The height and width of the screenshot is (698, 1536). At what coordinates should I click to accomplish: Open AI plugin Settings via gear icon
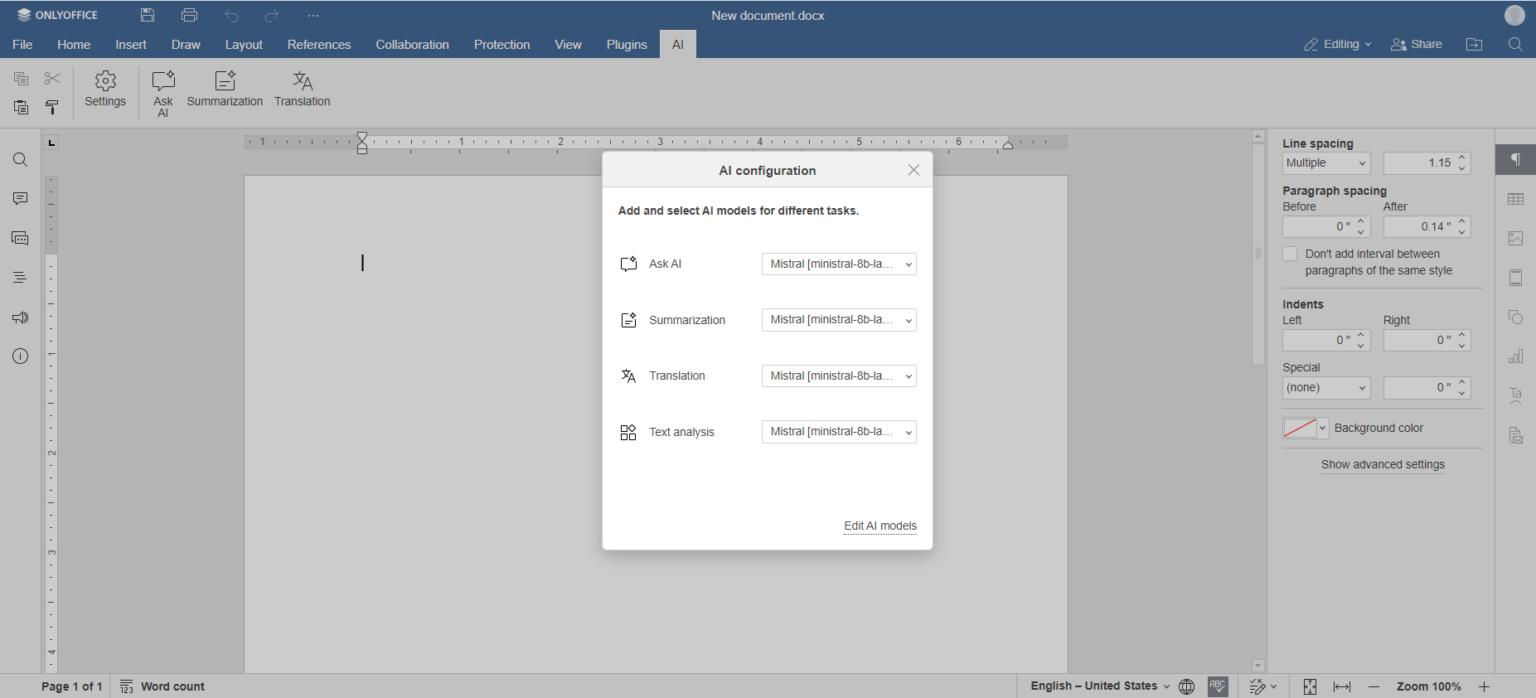[x=105, y=90]
